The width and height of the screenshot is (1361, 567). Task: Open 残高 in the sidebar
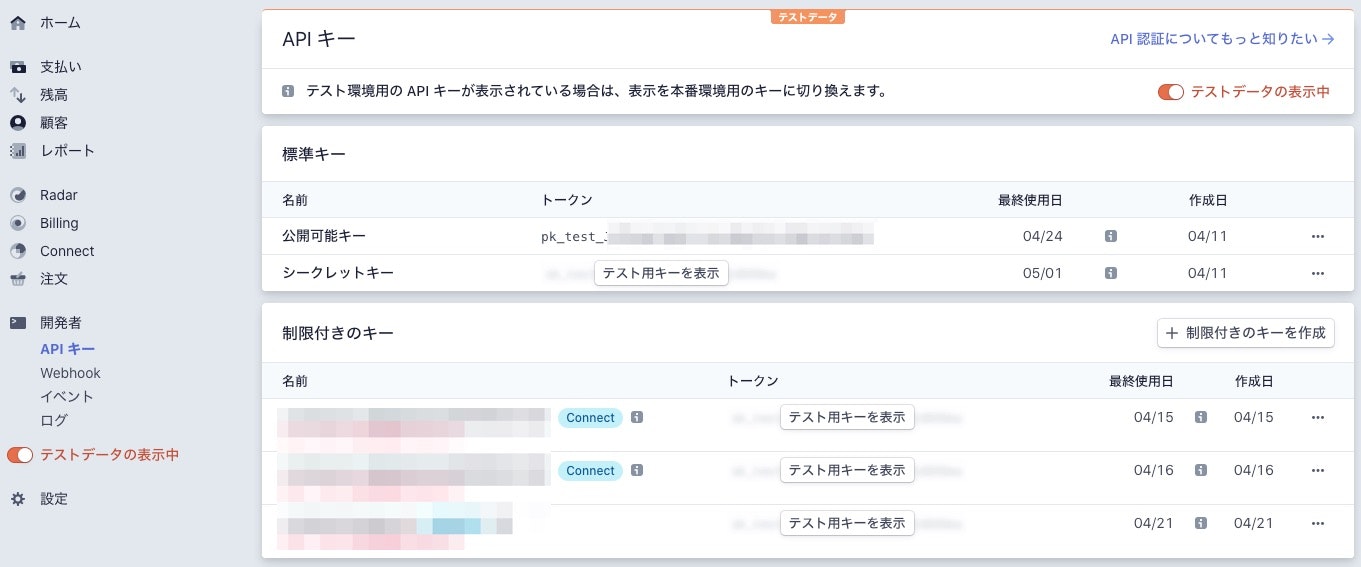click(x=54, y=95)
